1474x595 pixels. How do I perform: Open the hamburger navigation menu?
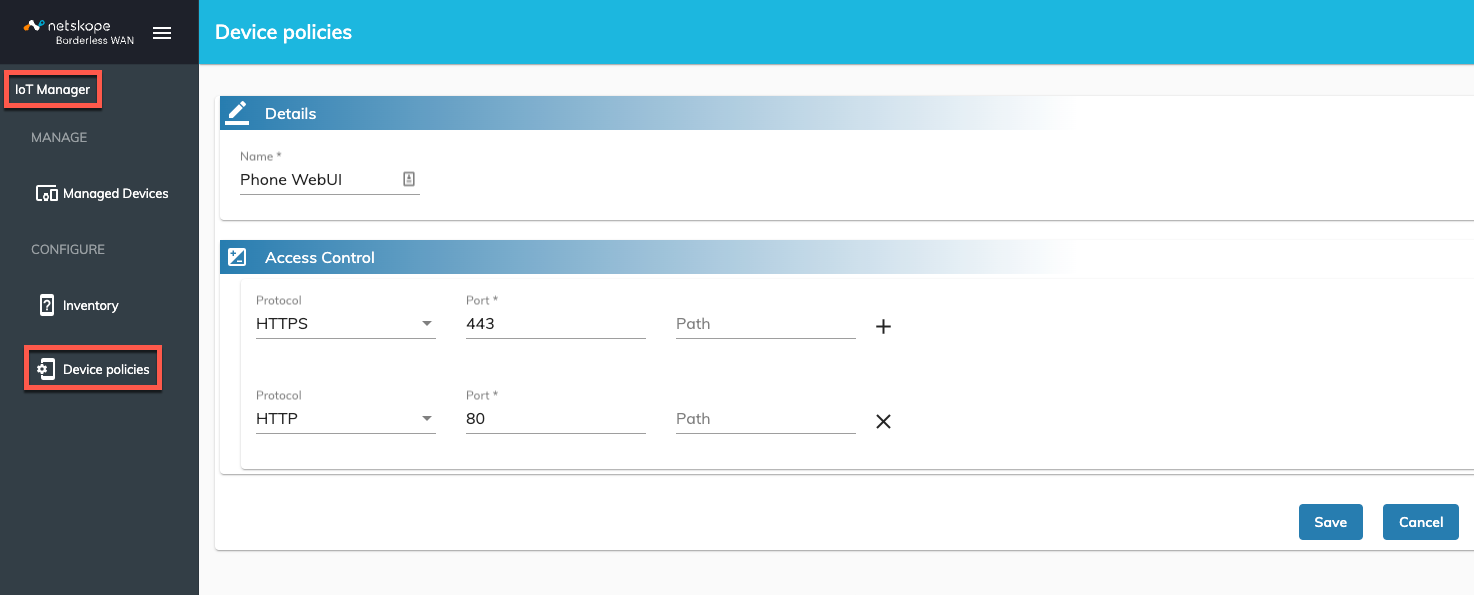click(162, 33)
